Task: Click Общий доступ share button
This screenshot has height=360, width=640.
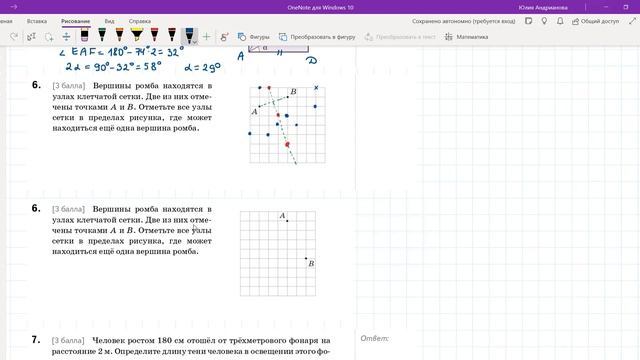Action: pos(596,21)
